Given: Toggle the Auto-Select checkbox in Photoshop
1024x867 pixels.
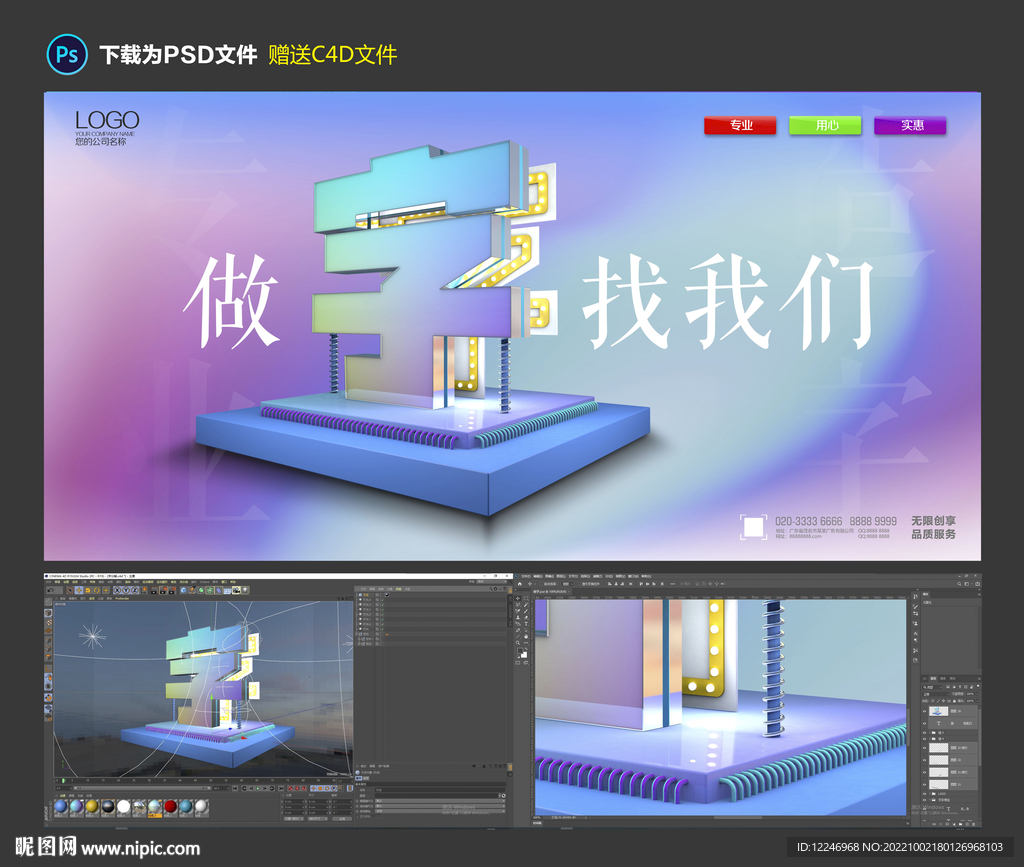Looking at the screenshot, I should click(x=541, y=584).
